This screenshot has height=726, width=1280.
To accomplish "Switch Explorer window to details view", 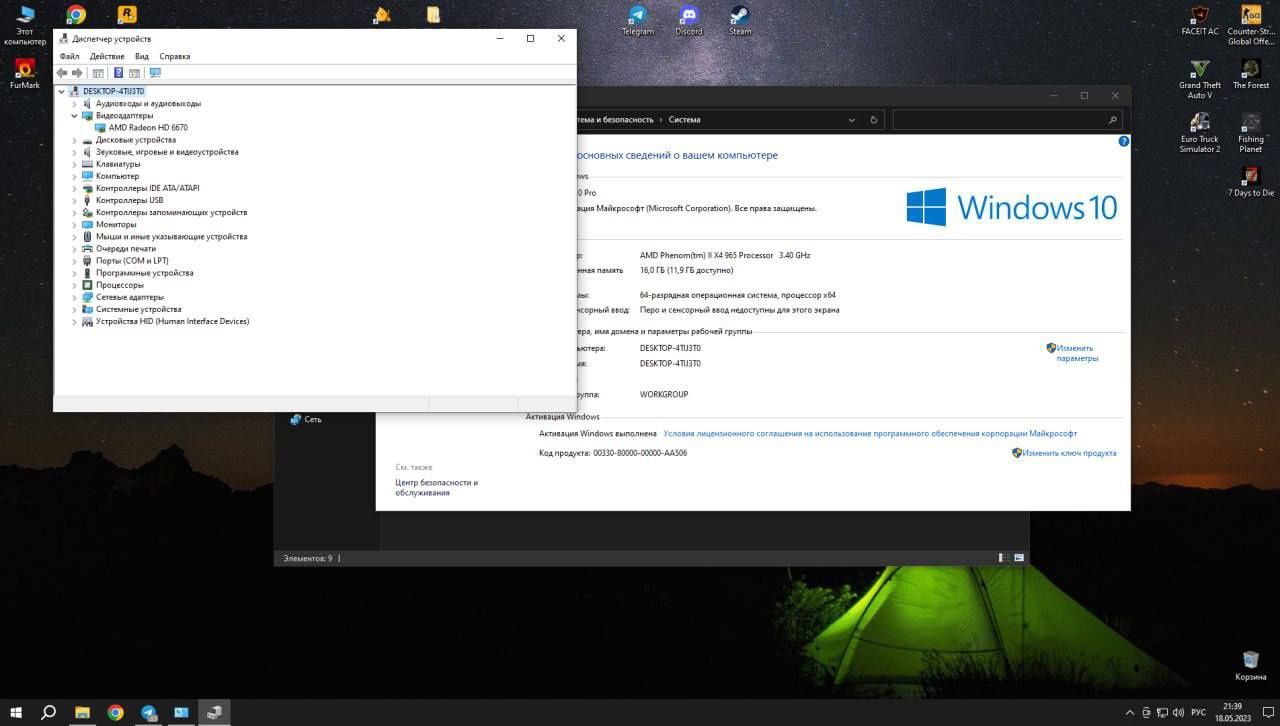I will 1003,558.
